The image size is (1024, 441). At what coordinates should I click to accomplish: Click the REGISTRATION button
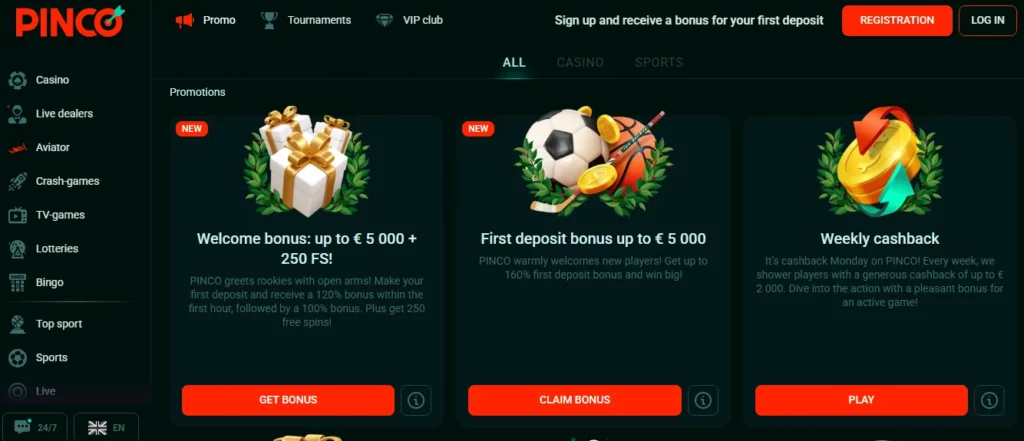(897, 20)
